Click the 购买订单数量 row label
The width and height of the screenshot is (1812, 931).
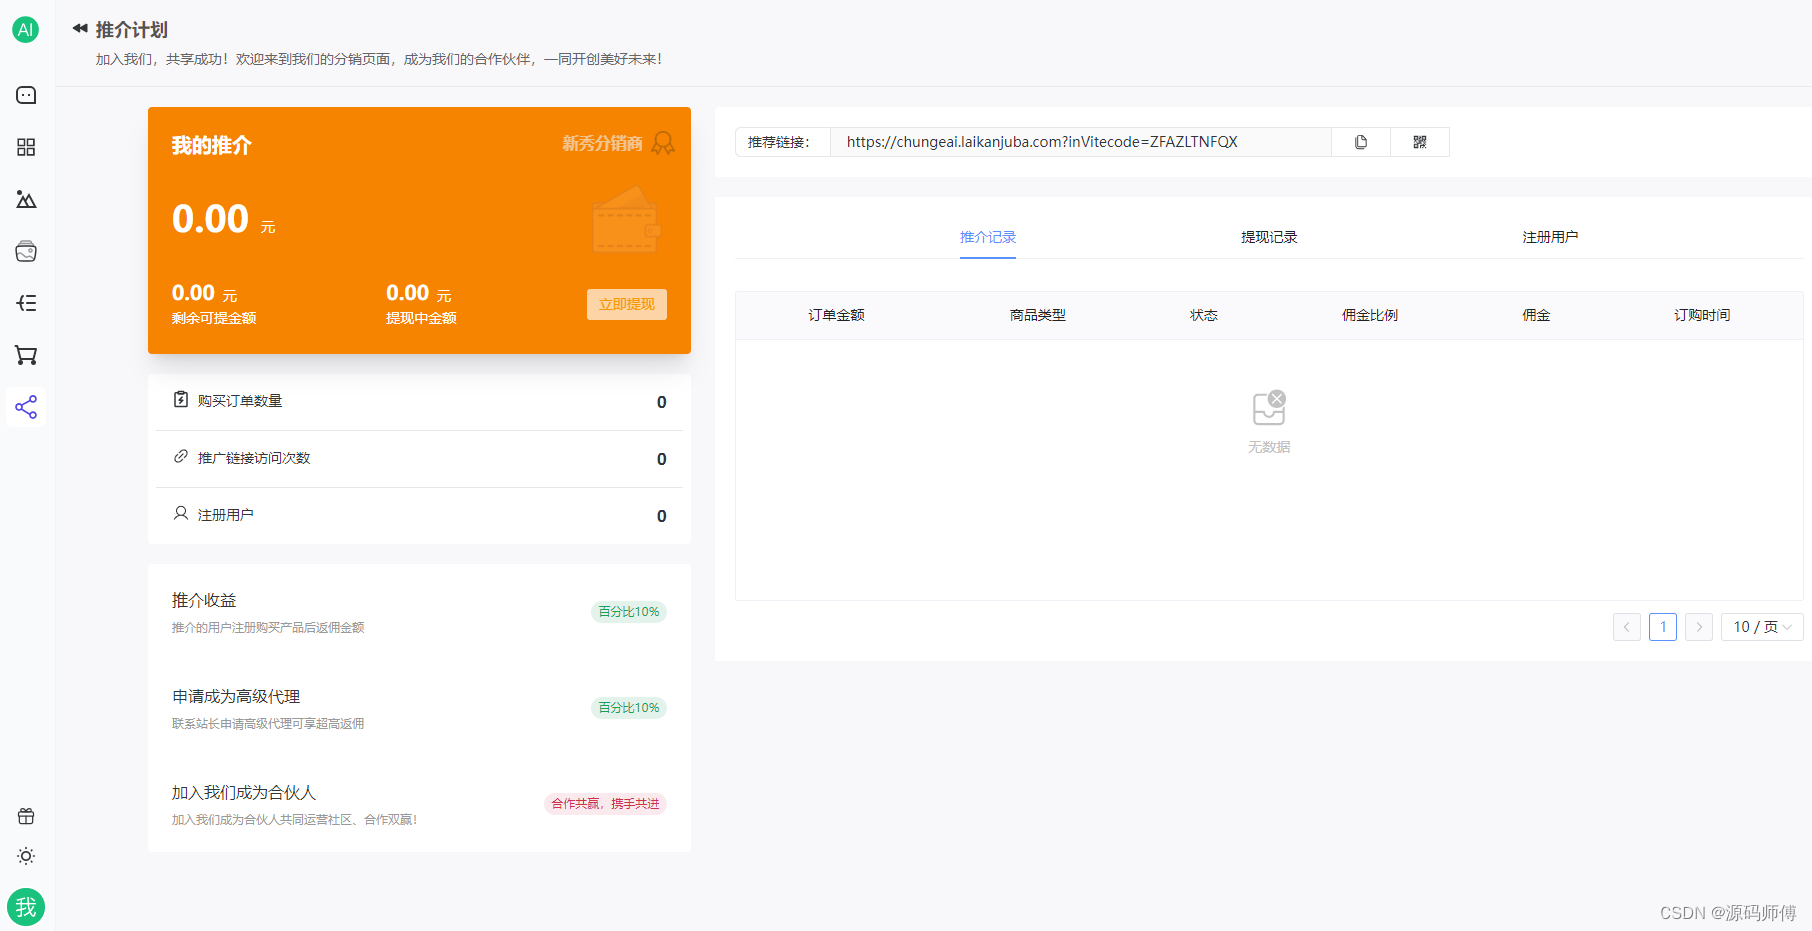click(x=240, y=401)
